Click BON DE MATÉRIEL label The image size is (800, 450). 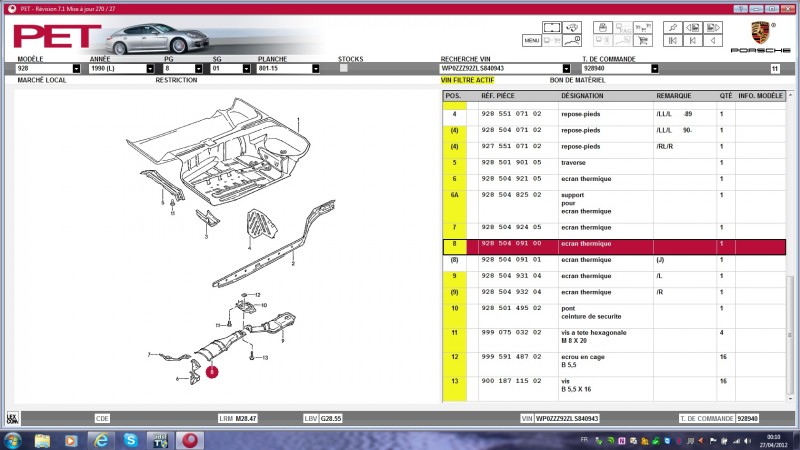pos(577,80)
